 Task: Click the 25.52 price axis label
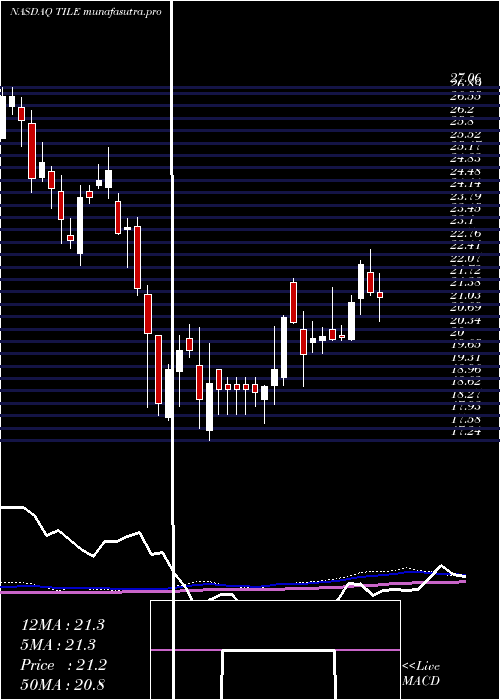[x=466, y=134]
